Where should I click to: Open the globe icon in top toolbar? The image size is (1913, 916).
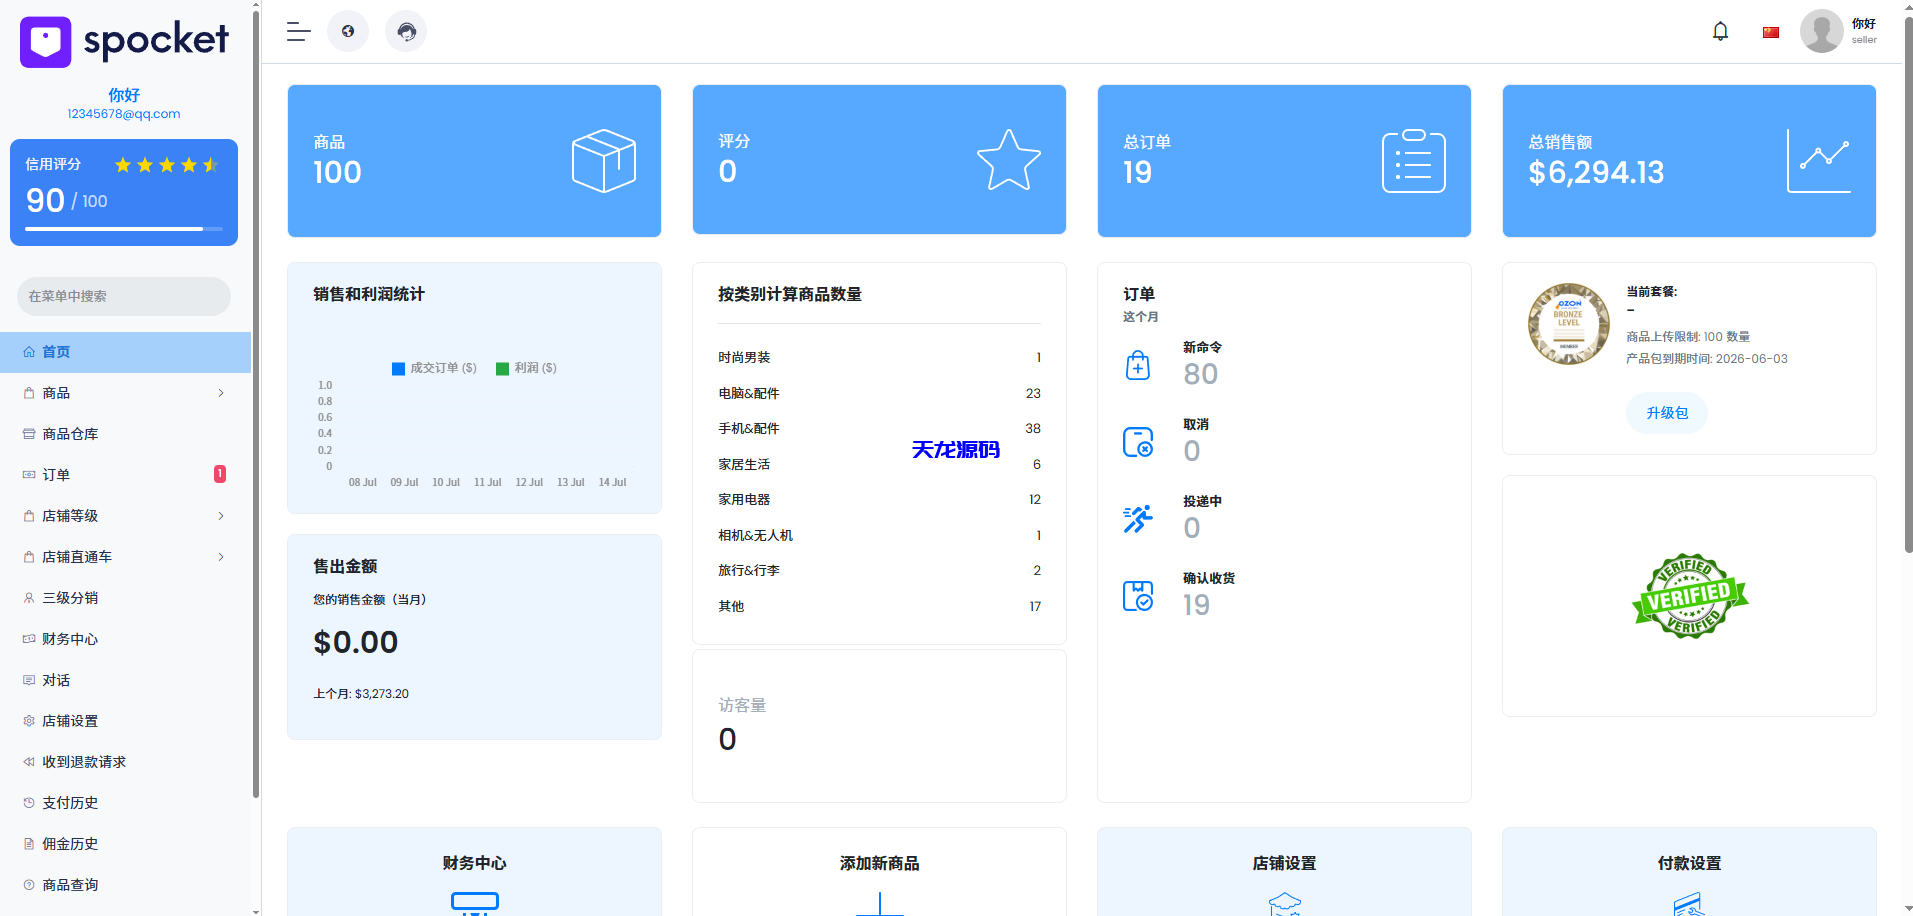coord(348,31)
